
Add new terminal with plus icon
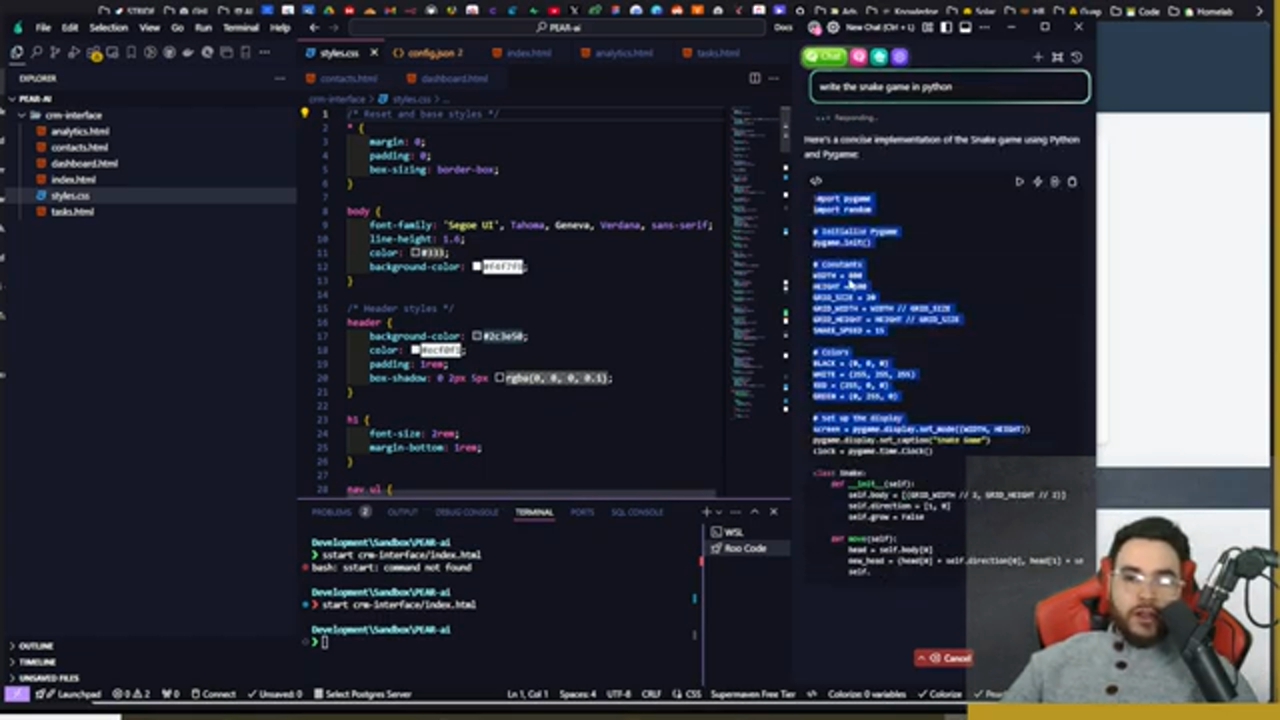(x=706, y=512)
